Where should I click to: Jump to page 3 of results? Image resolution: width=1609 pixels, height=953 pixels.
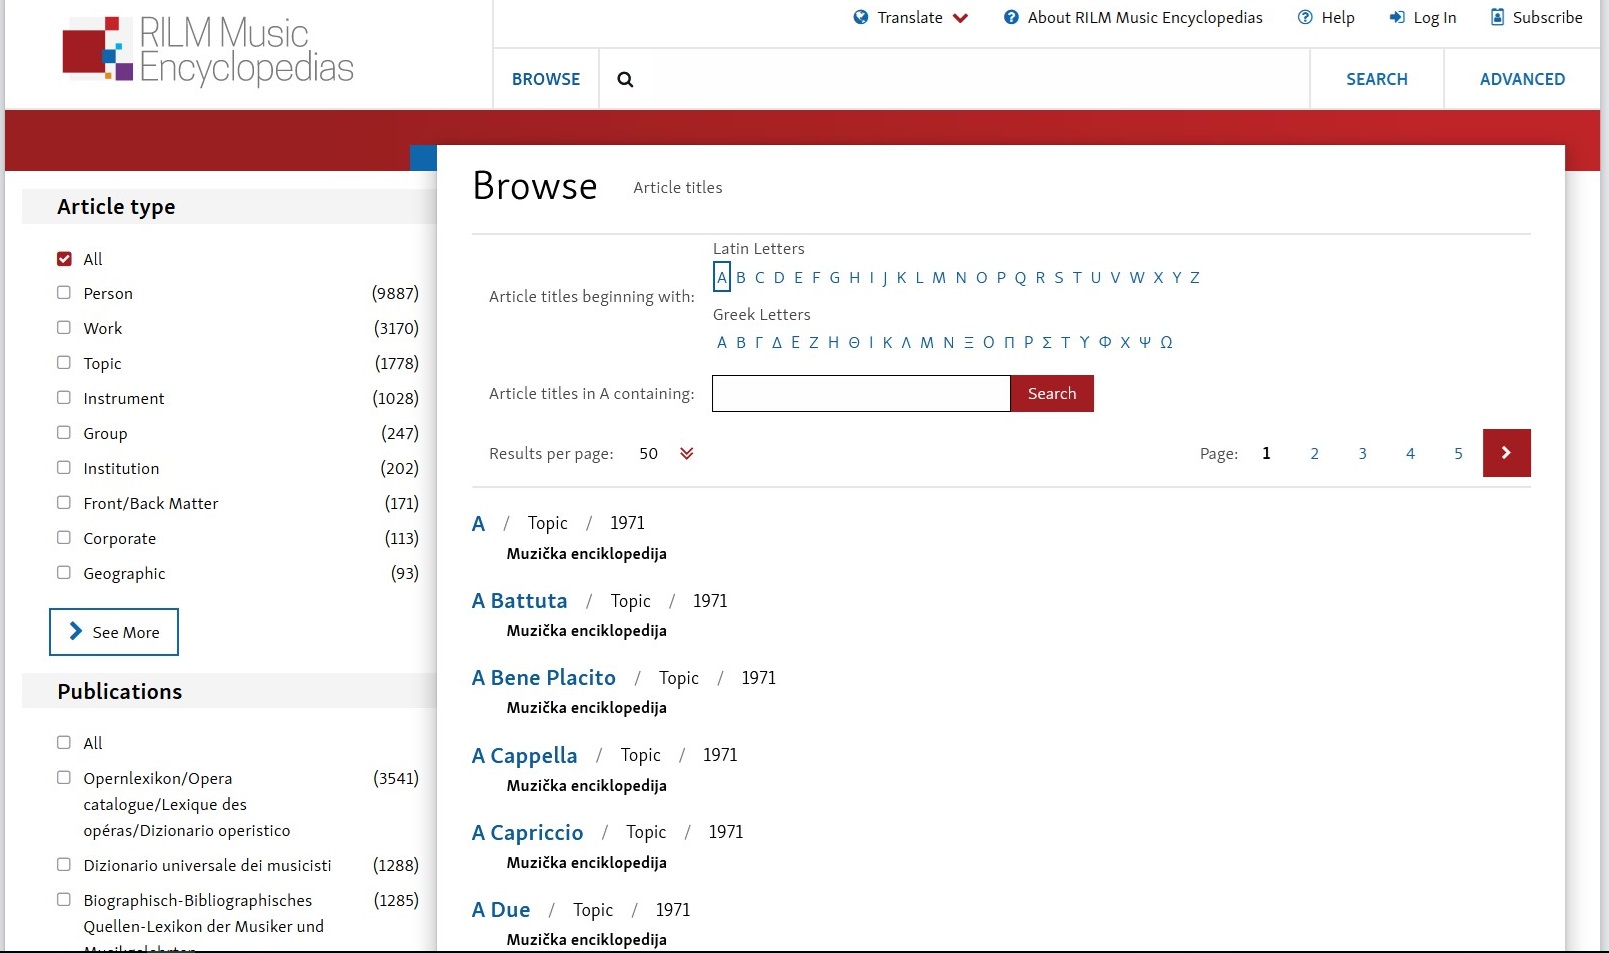1362,454
